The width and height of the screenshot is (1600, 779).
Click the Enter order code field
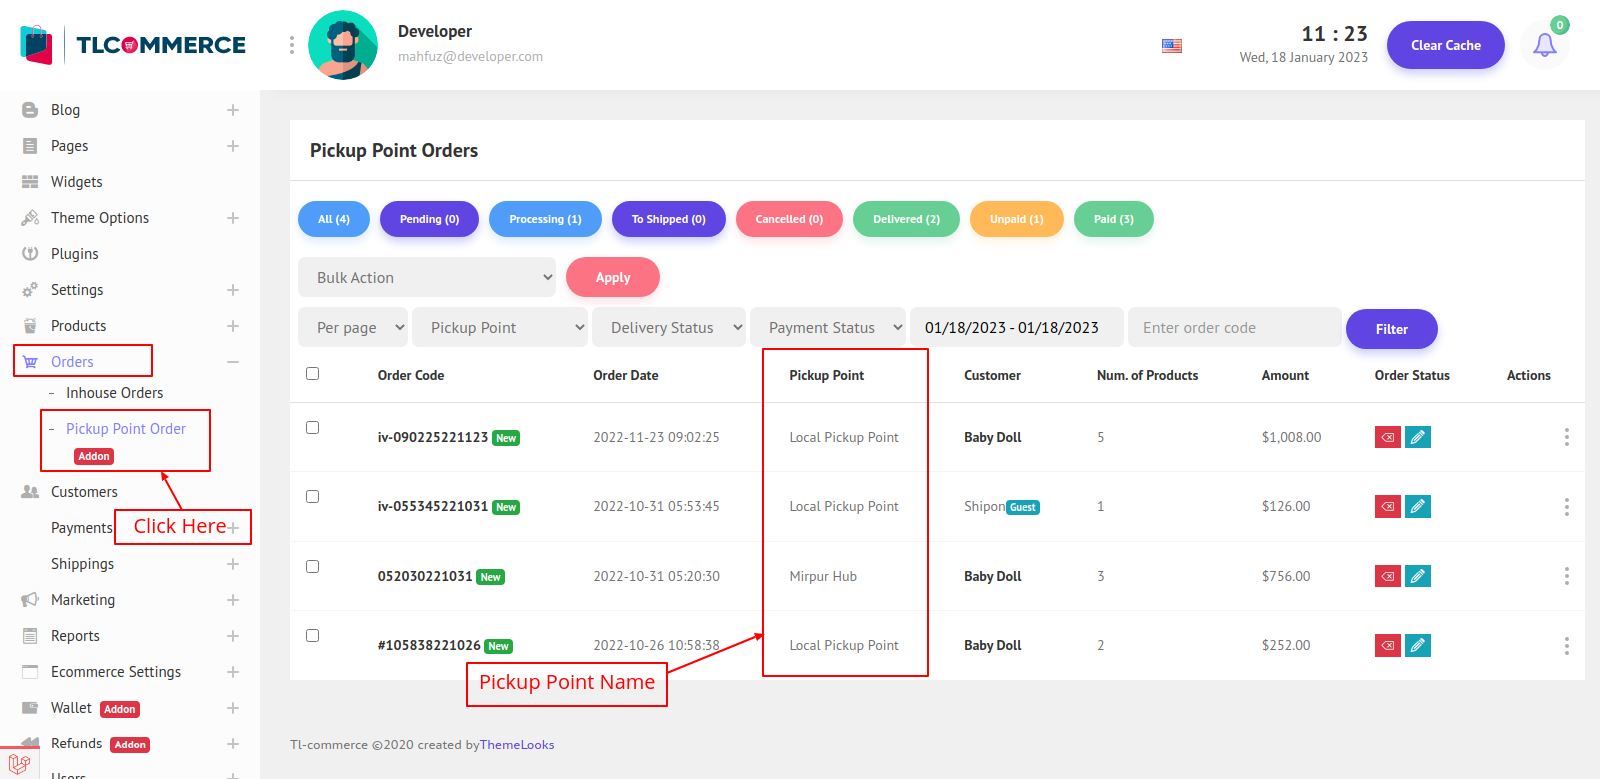click(x=1234, y=328)
